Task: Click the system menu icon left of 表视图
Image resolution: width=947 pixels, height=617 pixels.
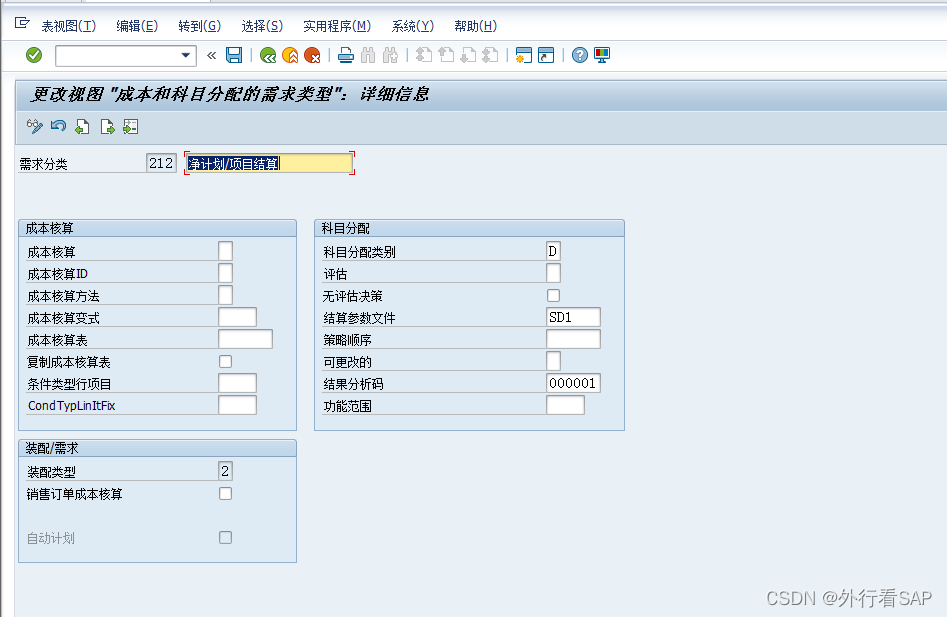Action: [x=22, y=24]
